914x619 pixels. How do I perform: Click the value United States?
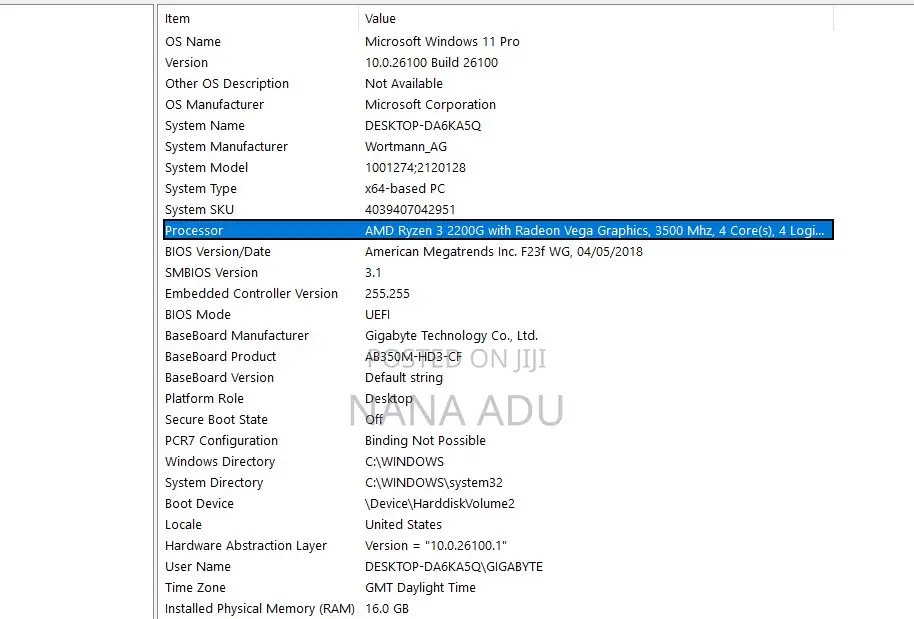click(x=403, y=525)
